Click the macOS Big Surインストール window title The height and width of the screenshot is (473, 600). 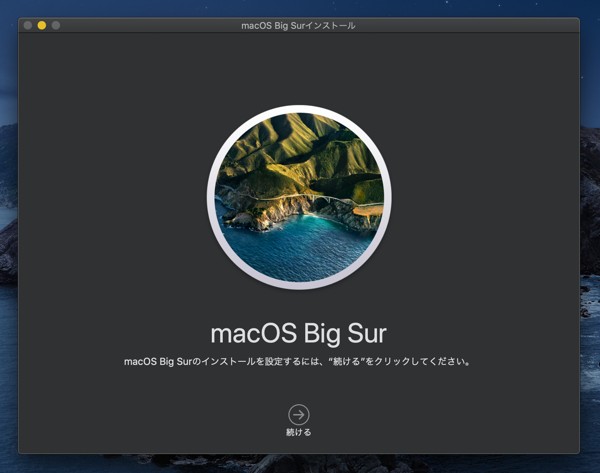pyautogui.click(x=298, y=26)
